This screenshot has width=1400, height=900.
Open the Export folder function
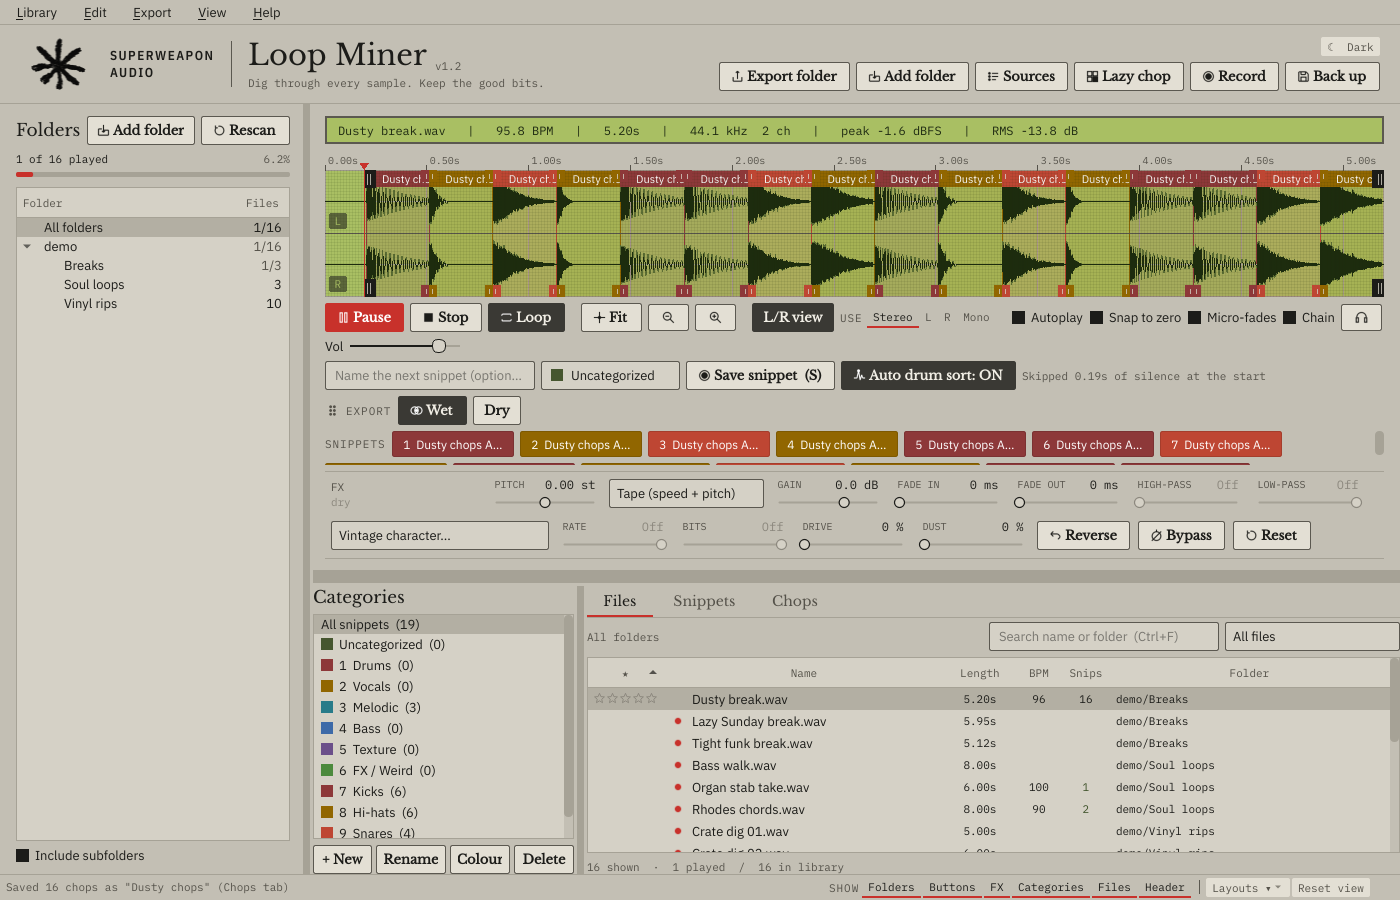click(x=784, y=77)
